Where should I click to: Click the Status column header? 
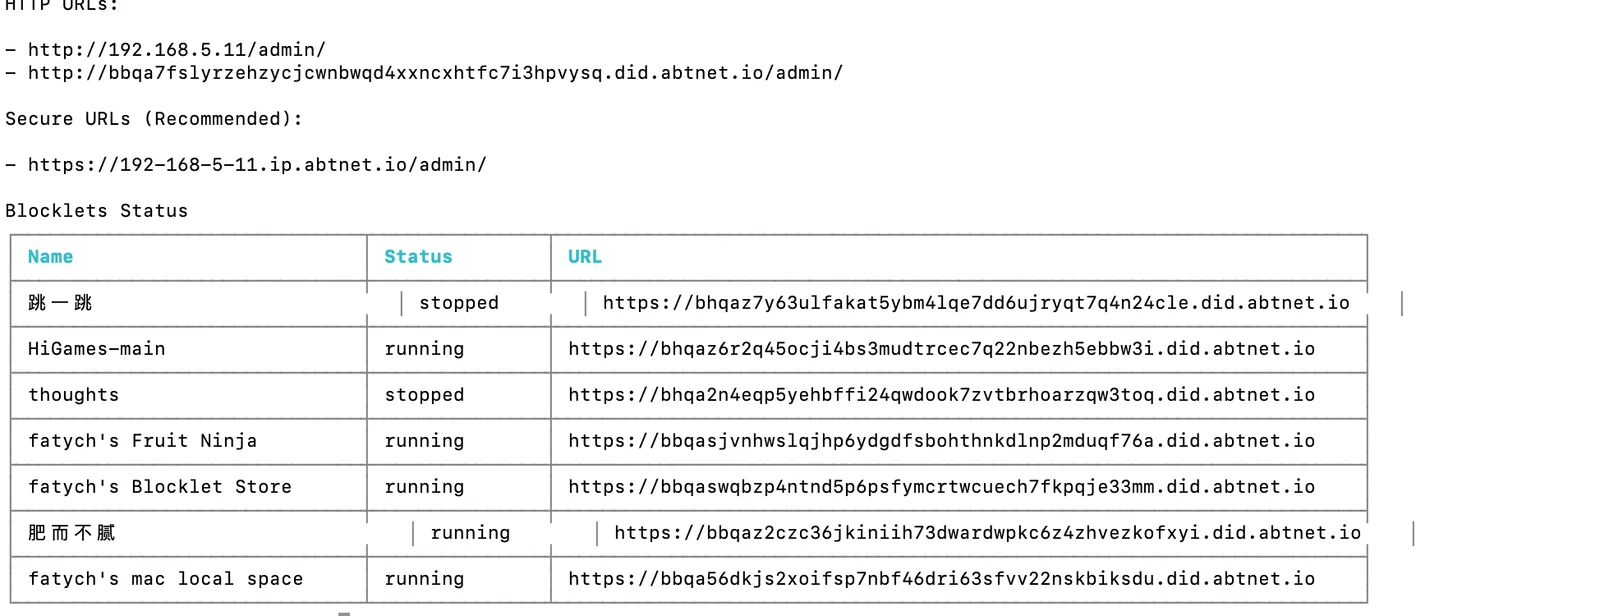pos(418,257)
